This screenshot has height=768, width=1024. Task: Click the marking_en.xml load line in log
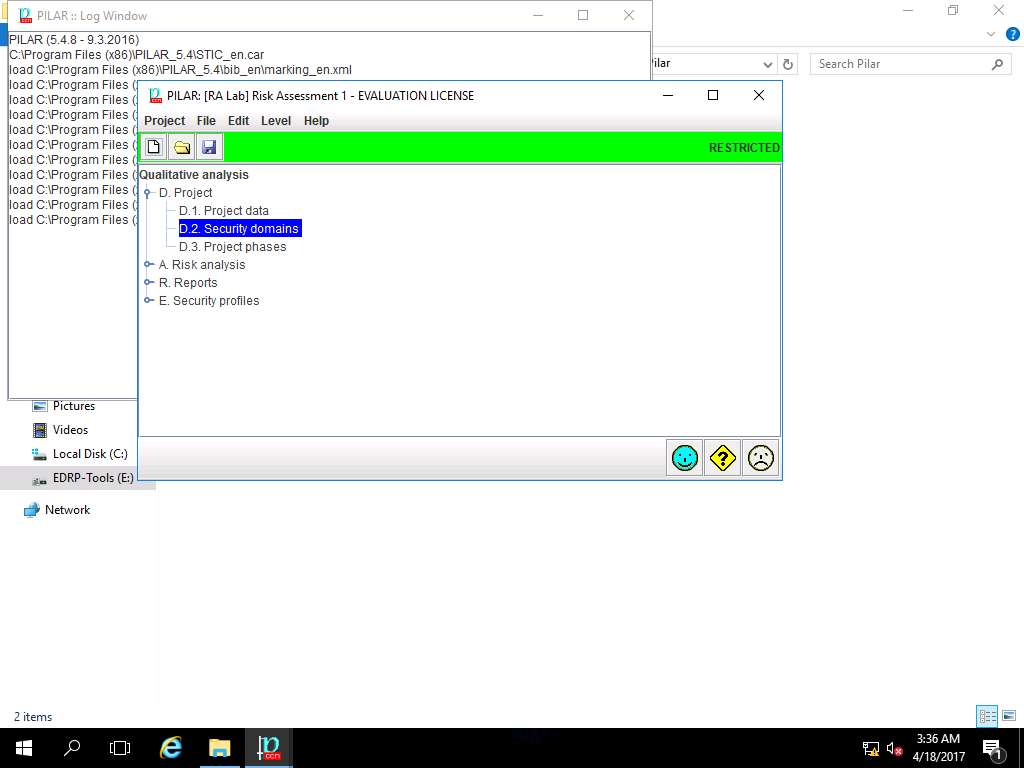click(180, 70)
